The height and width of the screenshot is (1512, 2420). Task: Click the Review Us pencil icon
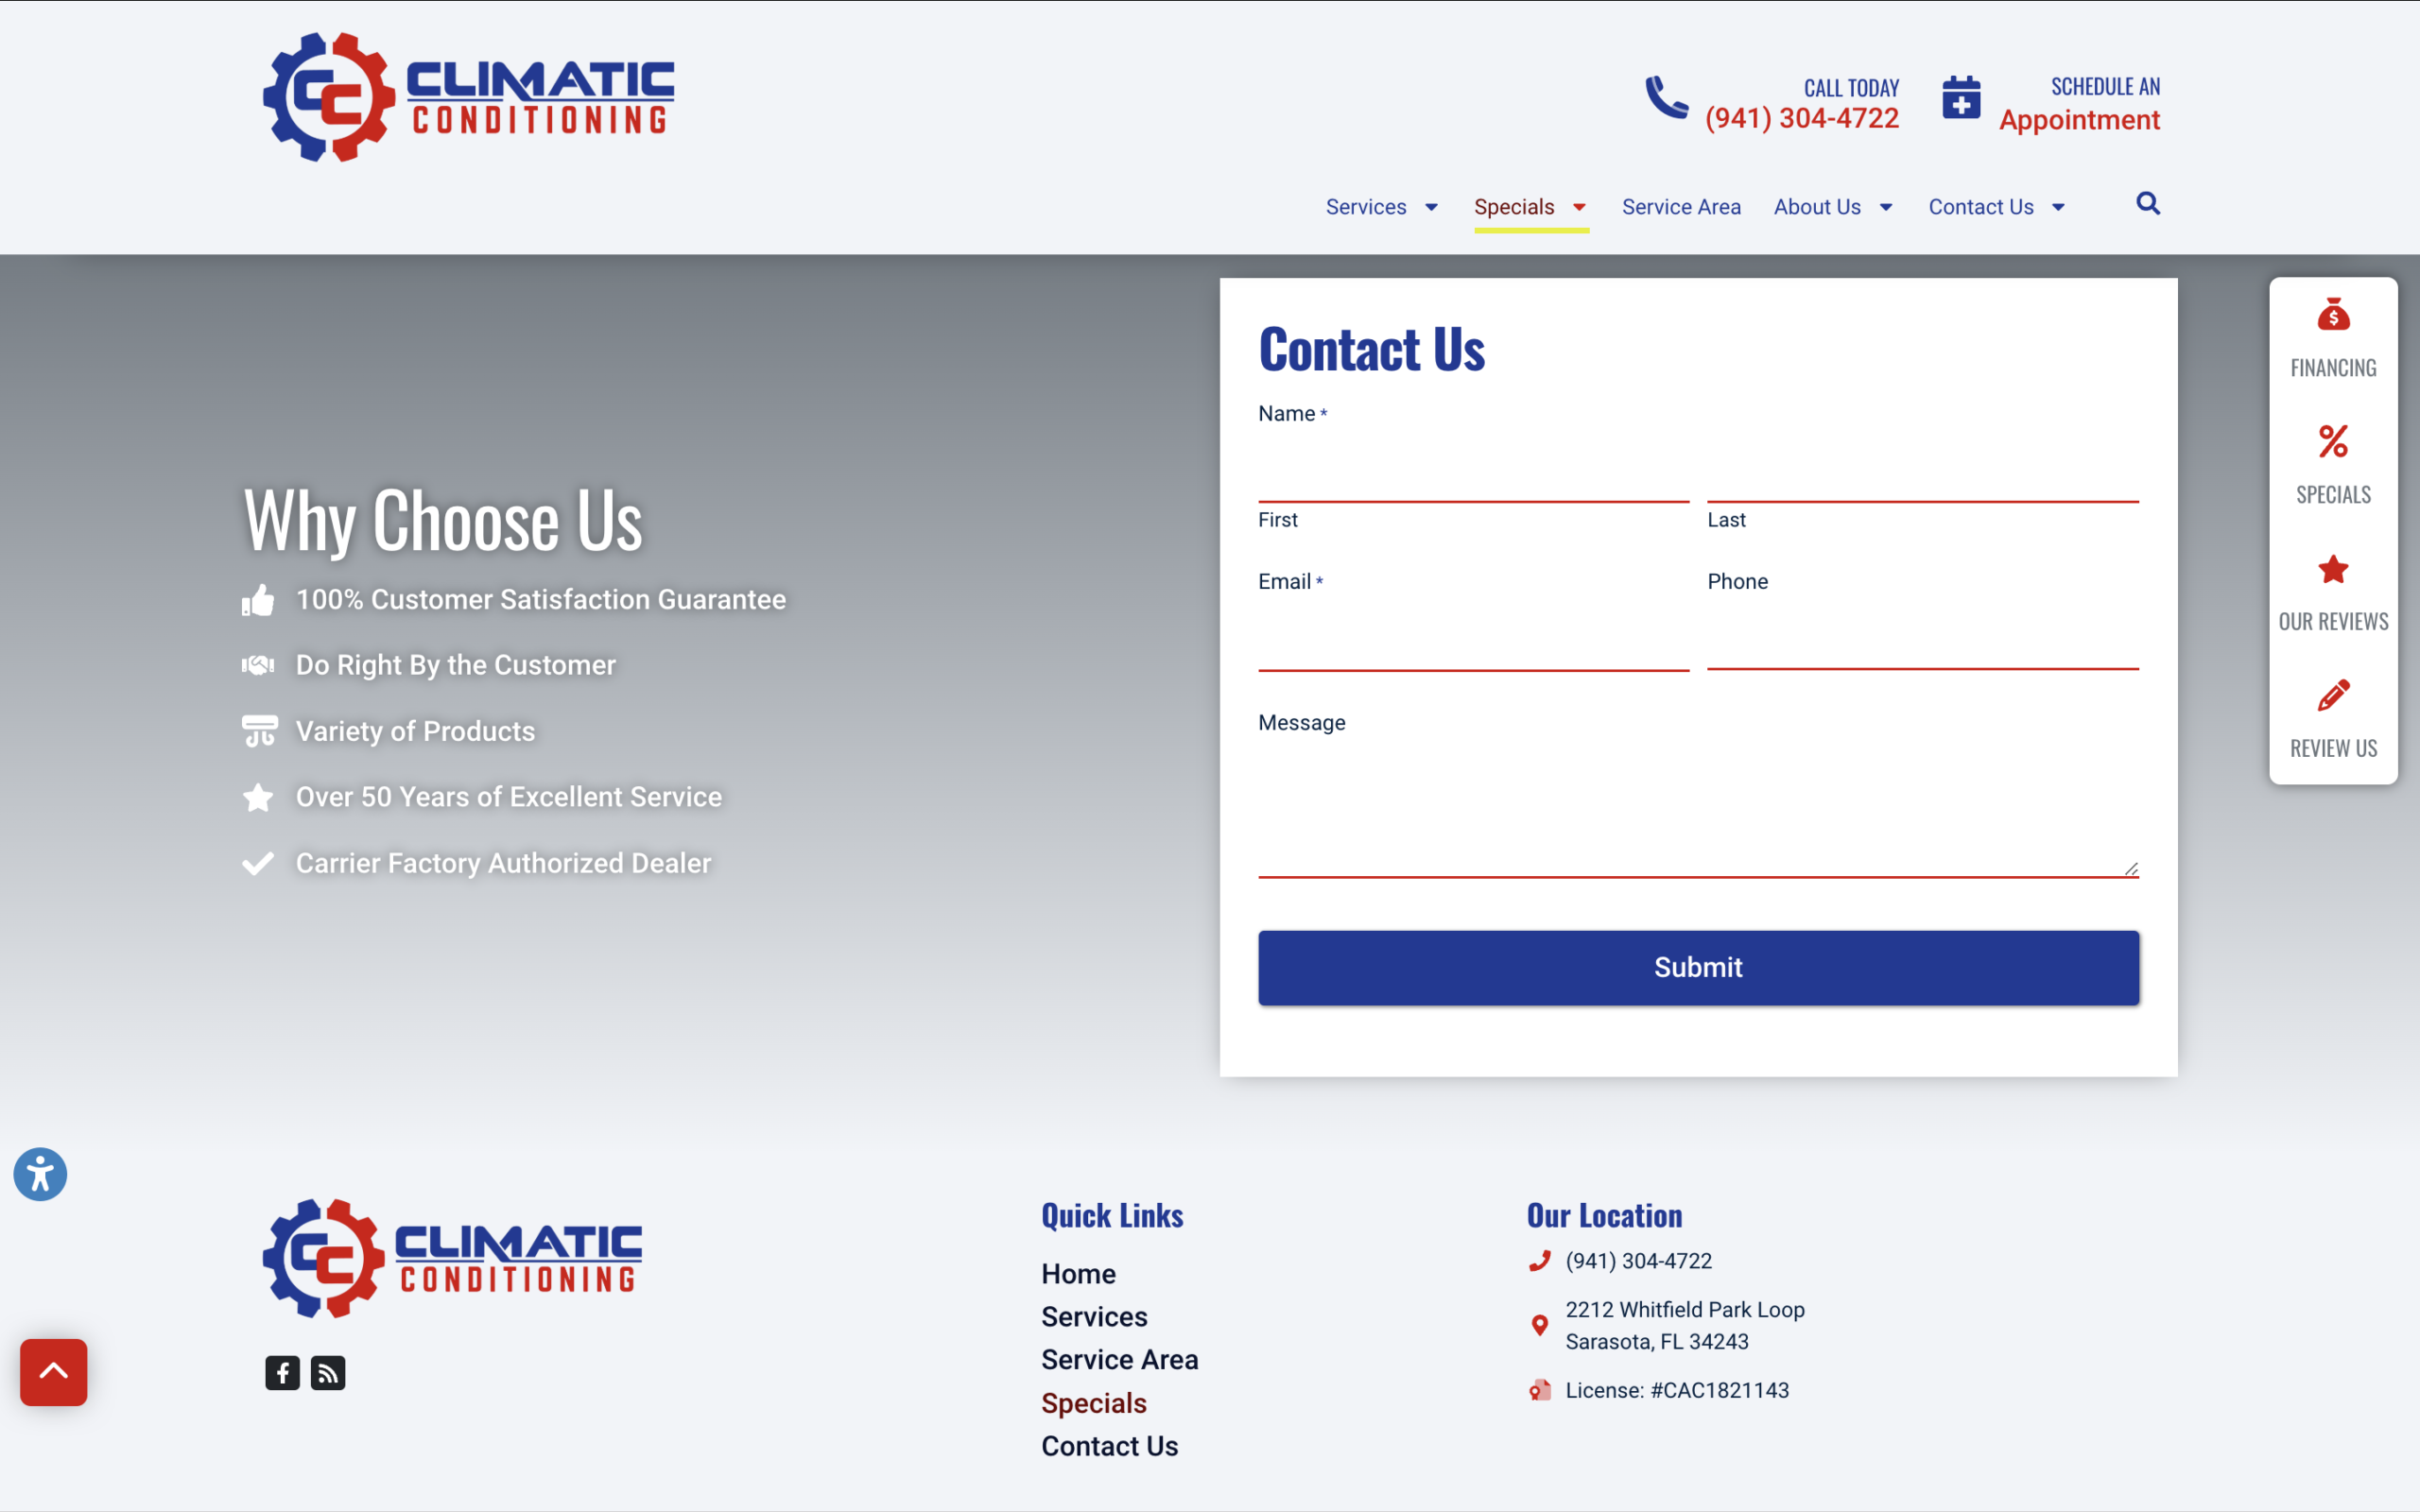tap(2332, 696)
